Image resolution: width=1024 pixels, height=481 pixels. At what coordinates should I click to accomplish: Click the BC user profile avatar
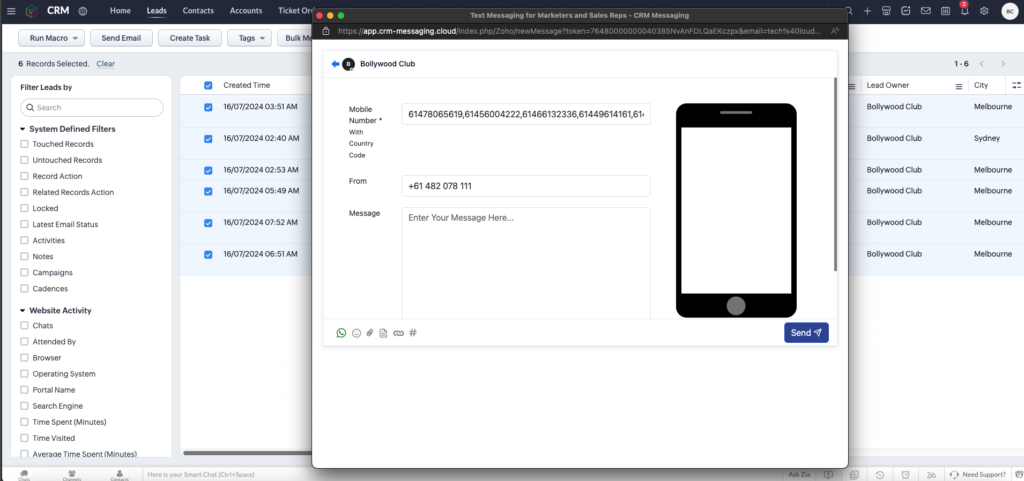[1010, 11]
